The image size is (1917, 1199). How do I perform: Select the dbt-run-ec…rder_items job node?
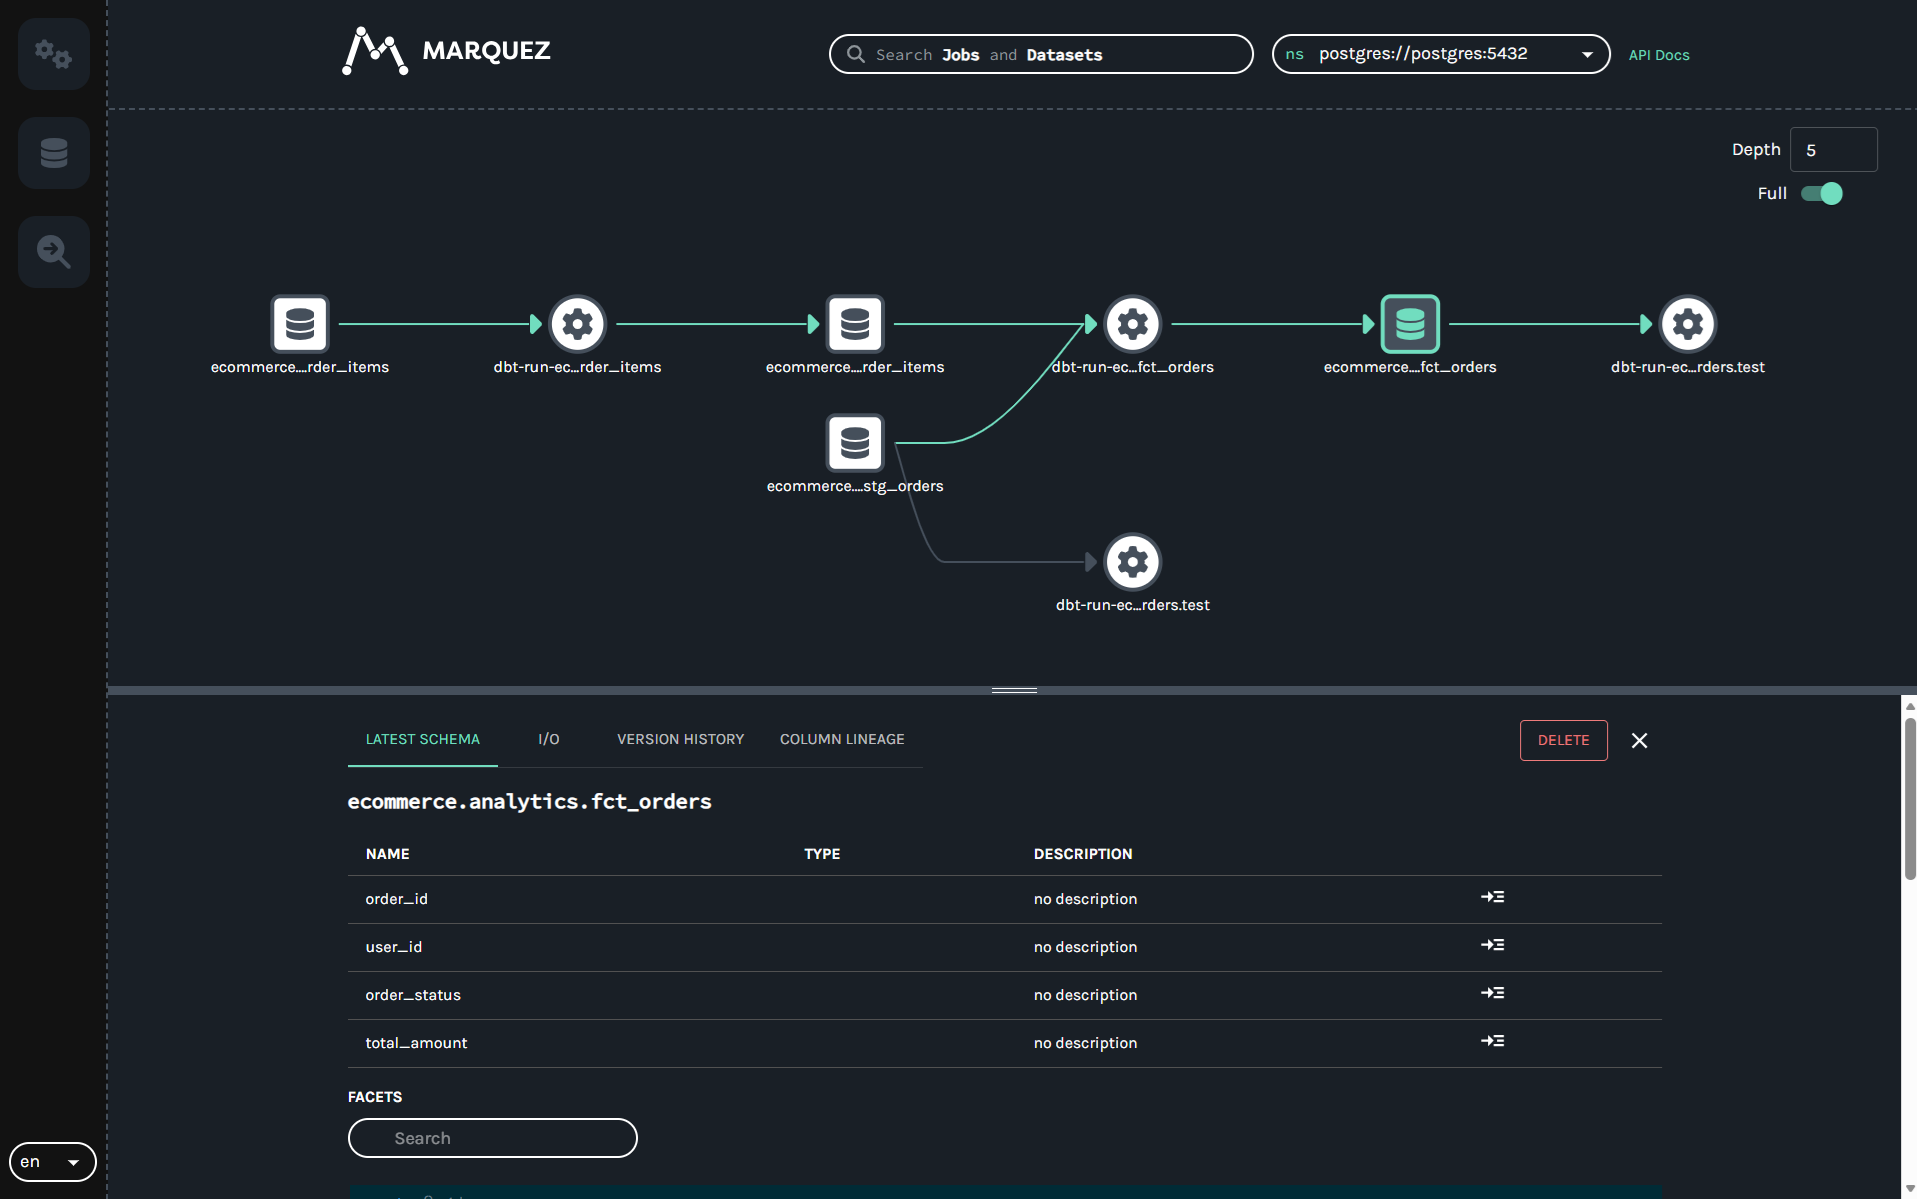(x=578, y=324)
